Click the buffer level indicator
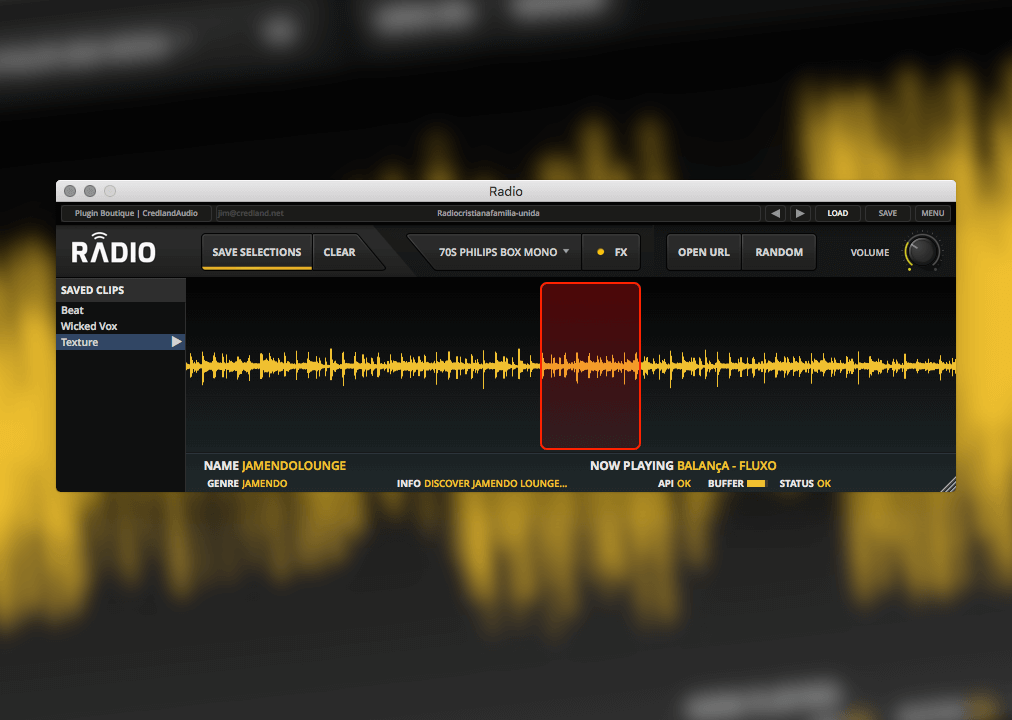Viewport: 1012px width, 720px height. coord(756,484)
